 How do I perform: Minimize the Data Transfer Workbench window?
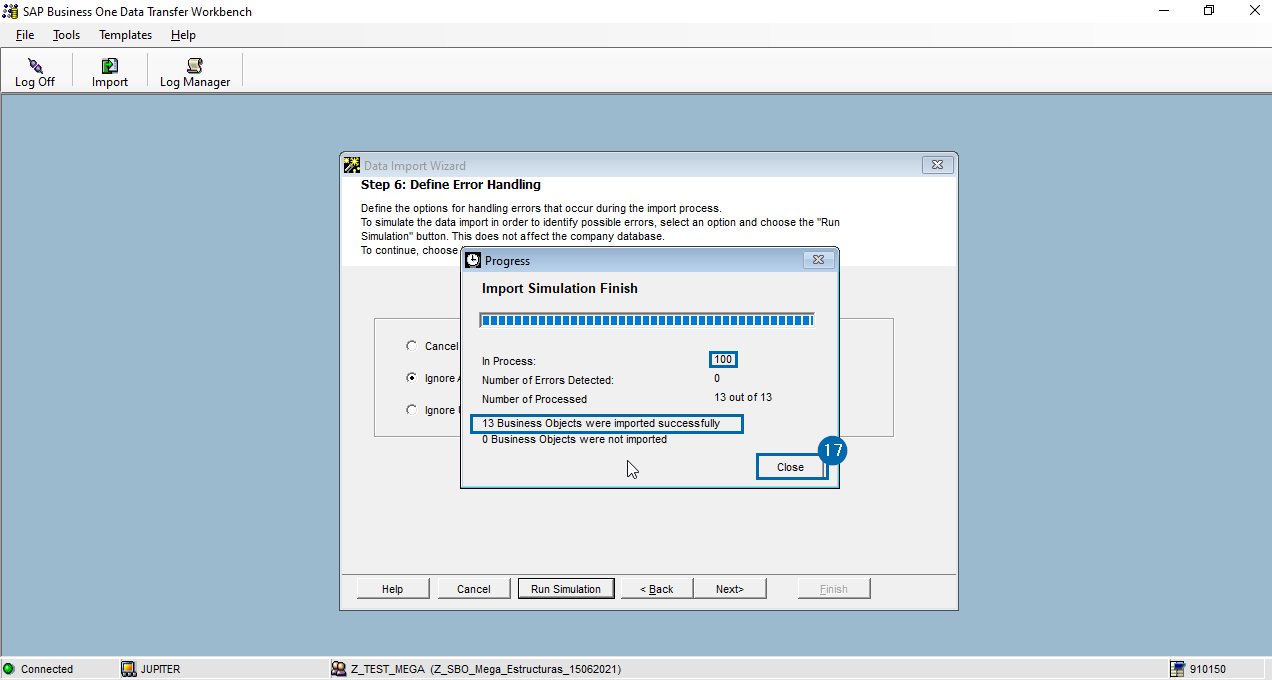(1164, 11)
